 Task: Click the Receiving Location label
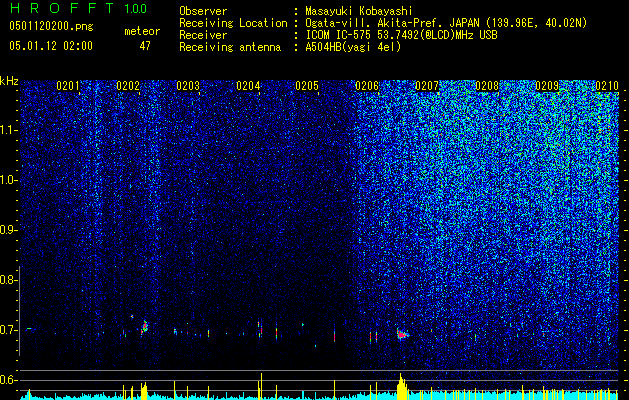pyautogui.click(x=233, y=23)
